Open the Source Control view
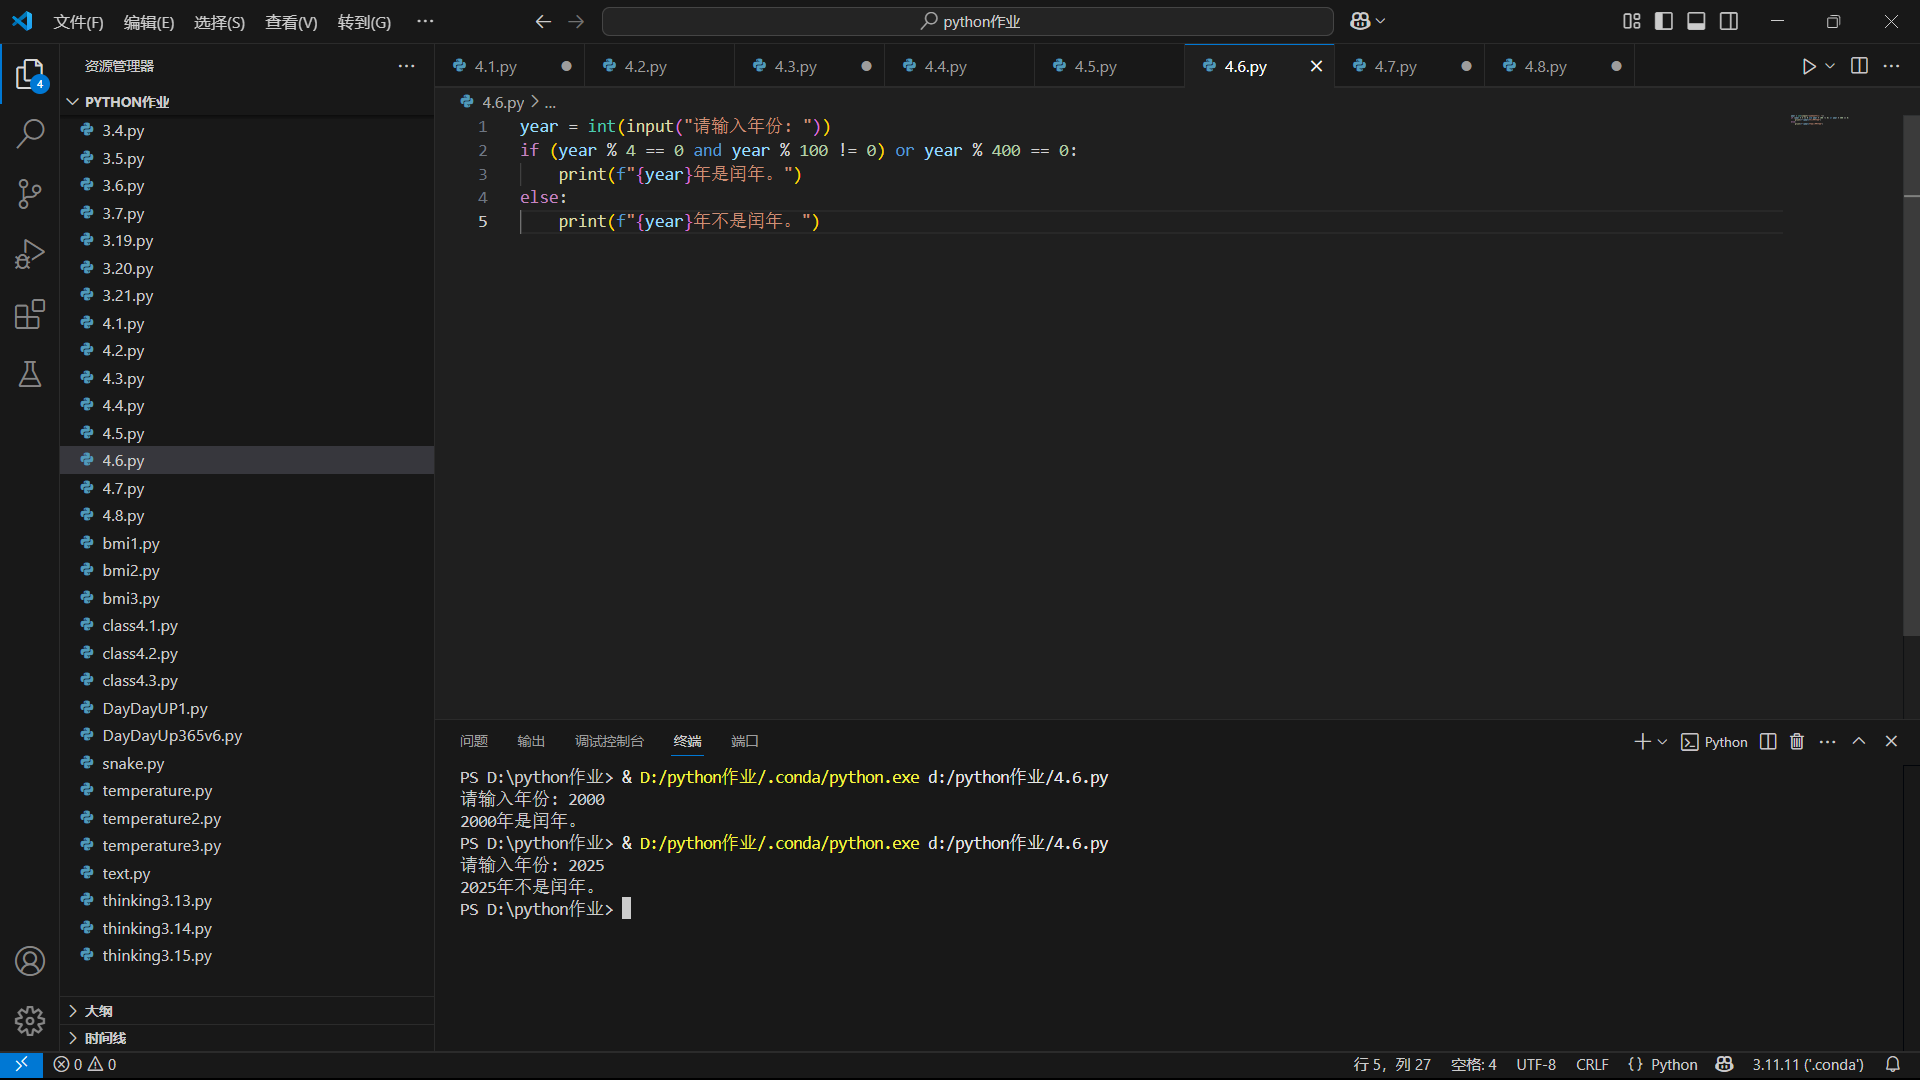Image resolution: width=1920 pixels, height=1080 pixels. click(30, 193)
